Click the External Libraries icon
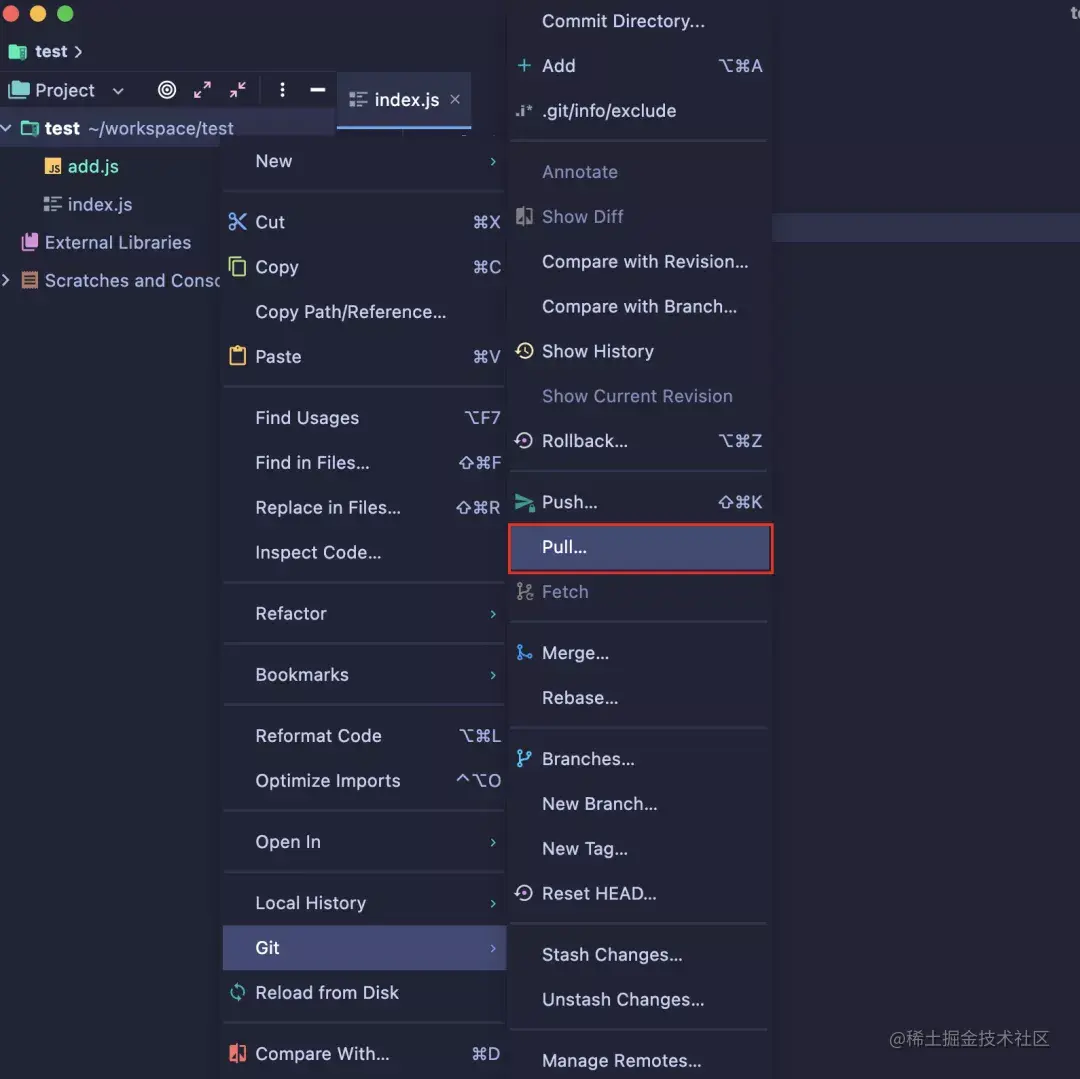The width and height of the screenshot is (1080, 1079). (x=30, y=242)
